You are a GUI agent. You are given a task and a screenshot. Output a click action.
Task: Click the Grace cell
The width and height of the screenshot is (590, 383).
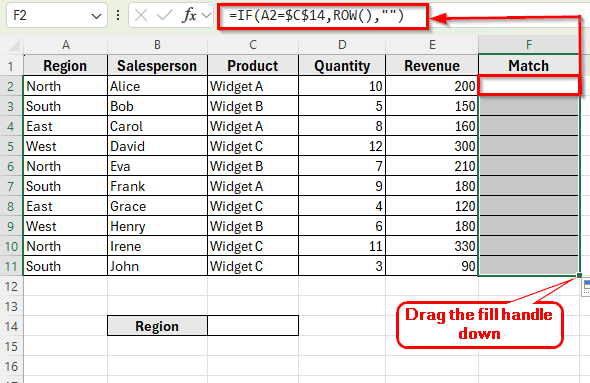[x=157, y=206]
